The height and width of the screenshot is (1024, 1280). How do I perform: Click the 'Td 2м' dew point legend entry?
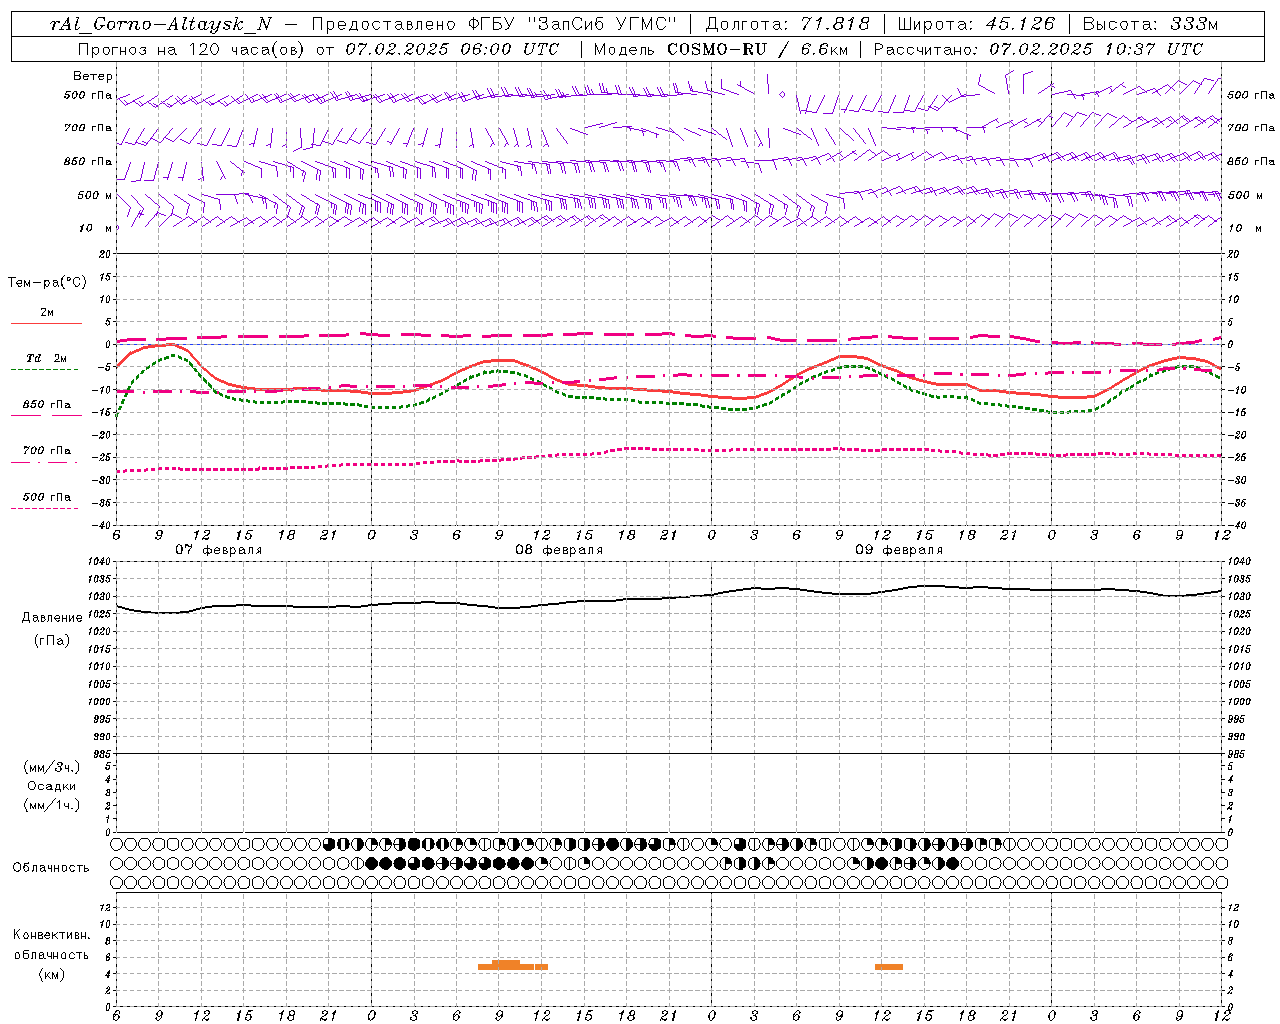(46, 358)
